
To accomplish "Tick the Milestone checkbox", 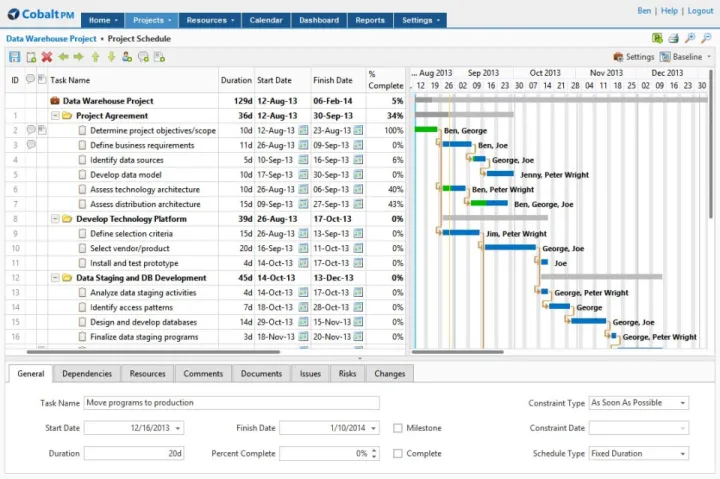I will [398, 428].
